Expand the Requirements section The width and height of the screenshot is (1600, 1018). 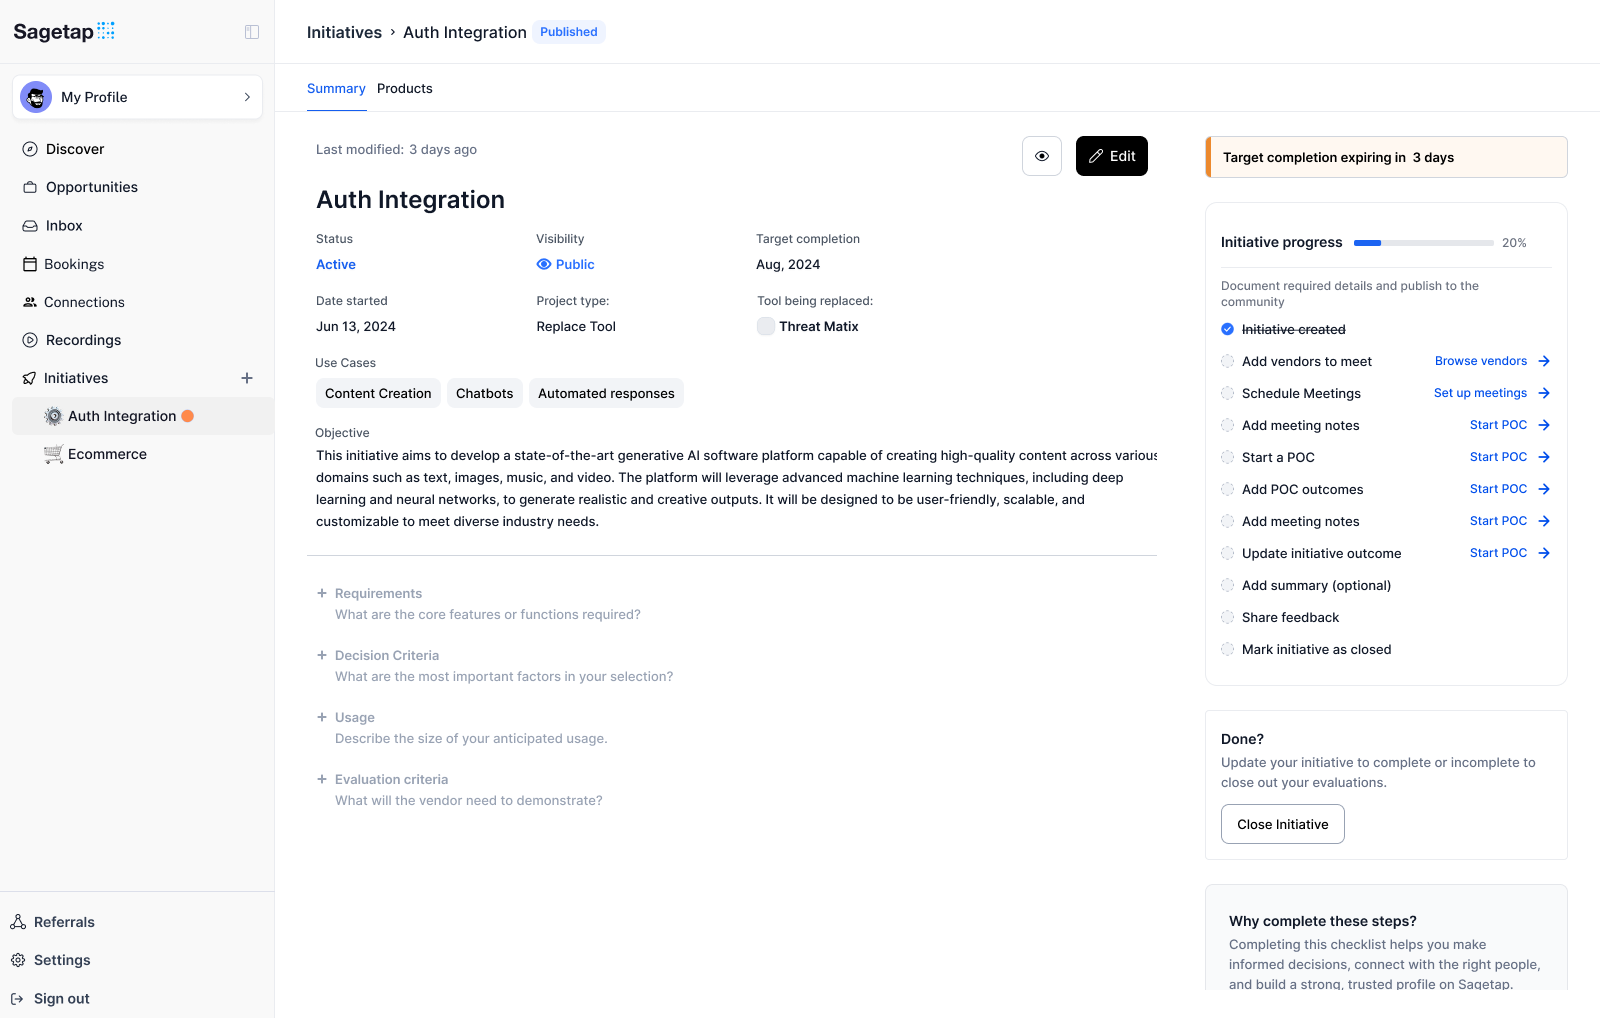pos(322,593)
